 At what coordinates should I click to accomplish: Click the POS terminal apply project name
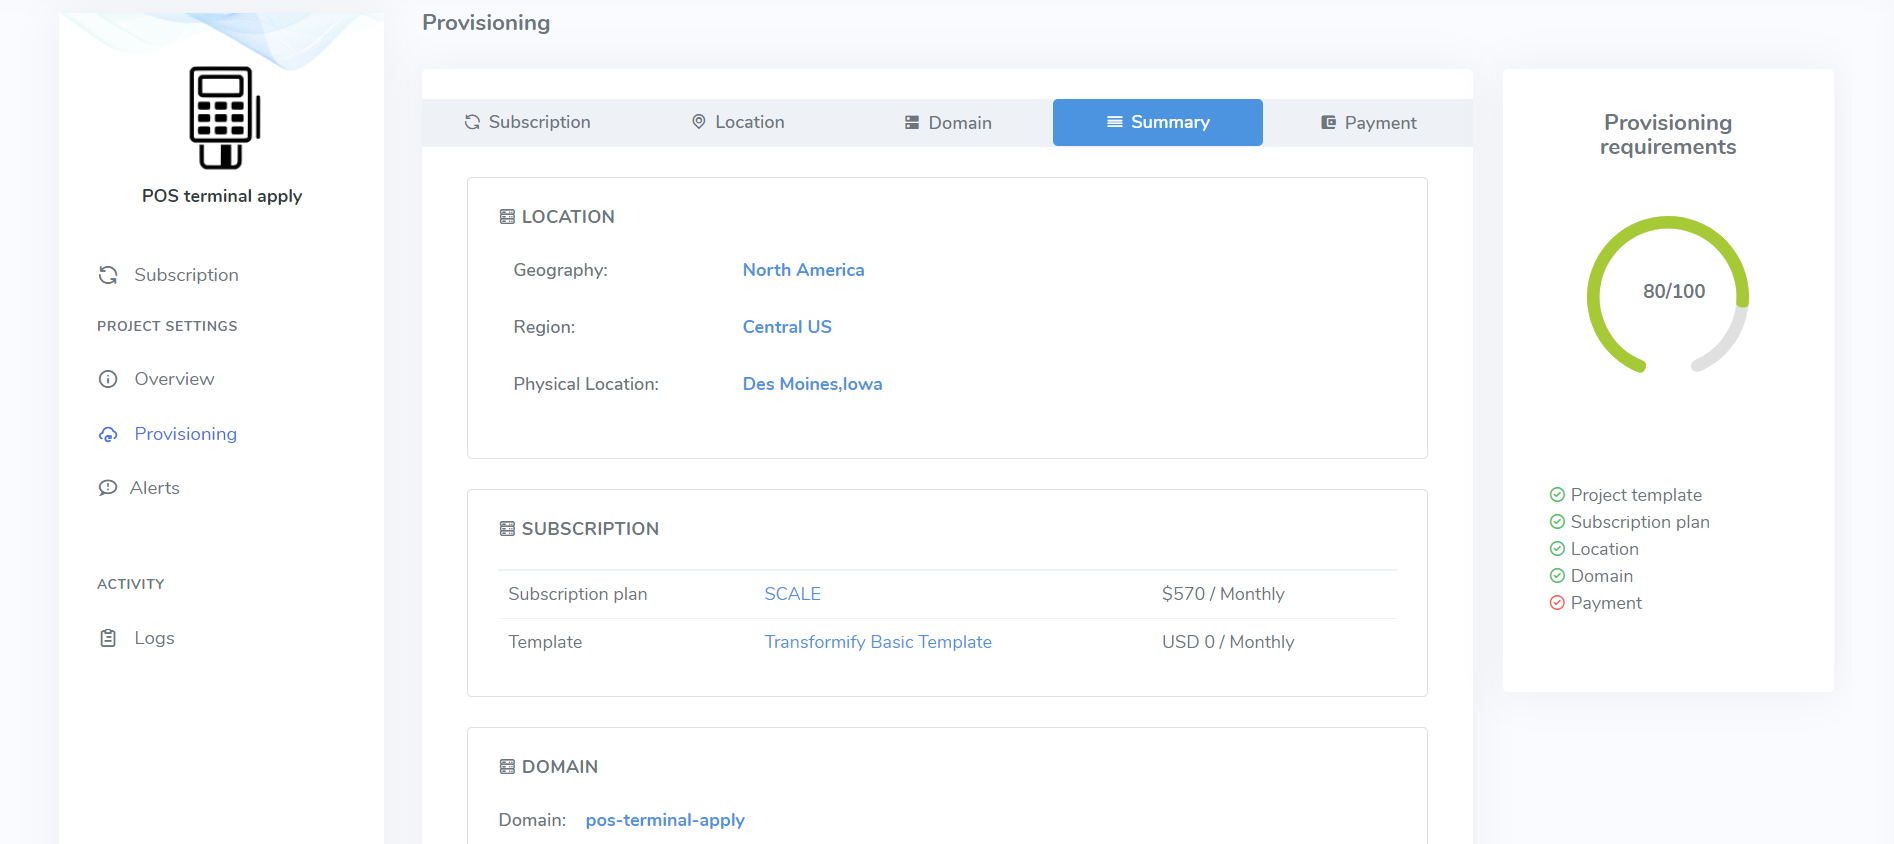coord(222,196)
